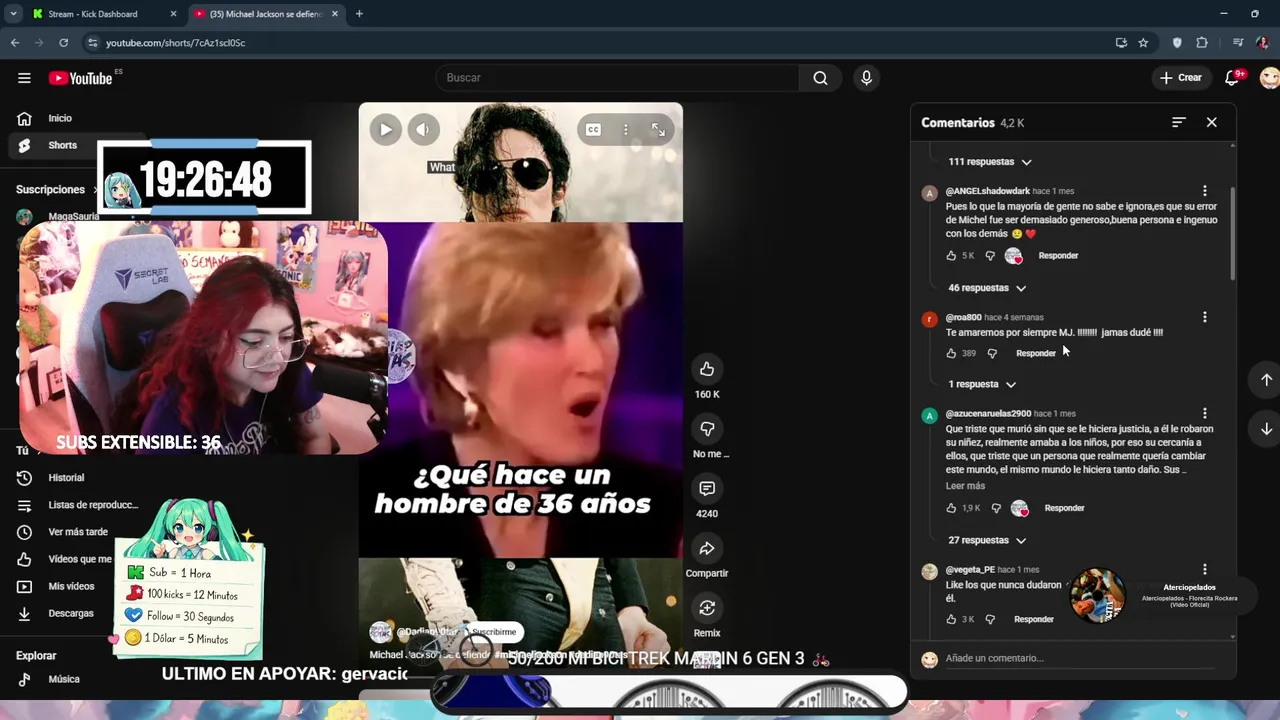This screenshot has height=720, width=1280.
Task: Reload the page in browser toolbar
Action: tap(63, 43)
